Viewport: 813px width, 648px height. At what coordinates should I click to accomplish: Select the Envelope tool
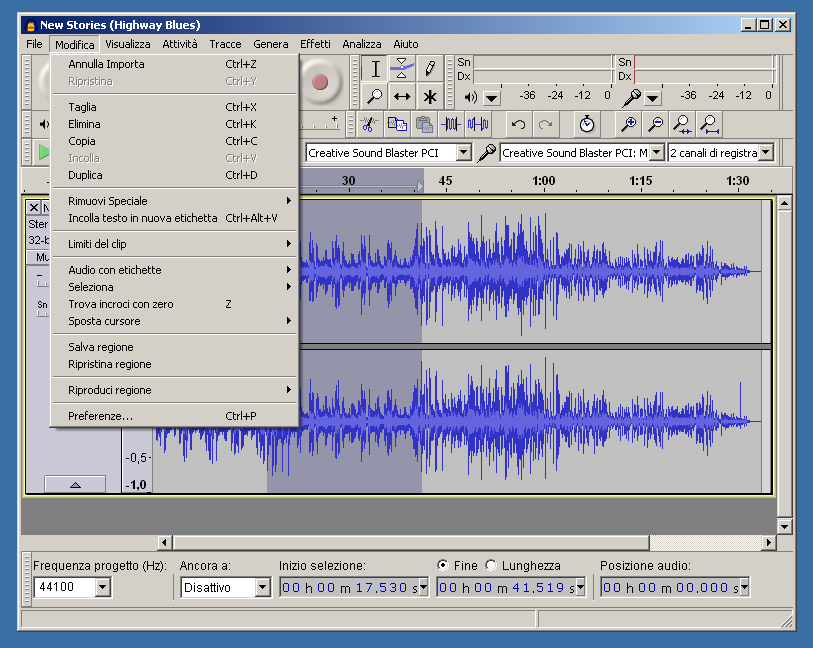pos(402,68)
